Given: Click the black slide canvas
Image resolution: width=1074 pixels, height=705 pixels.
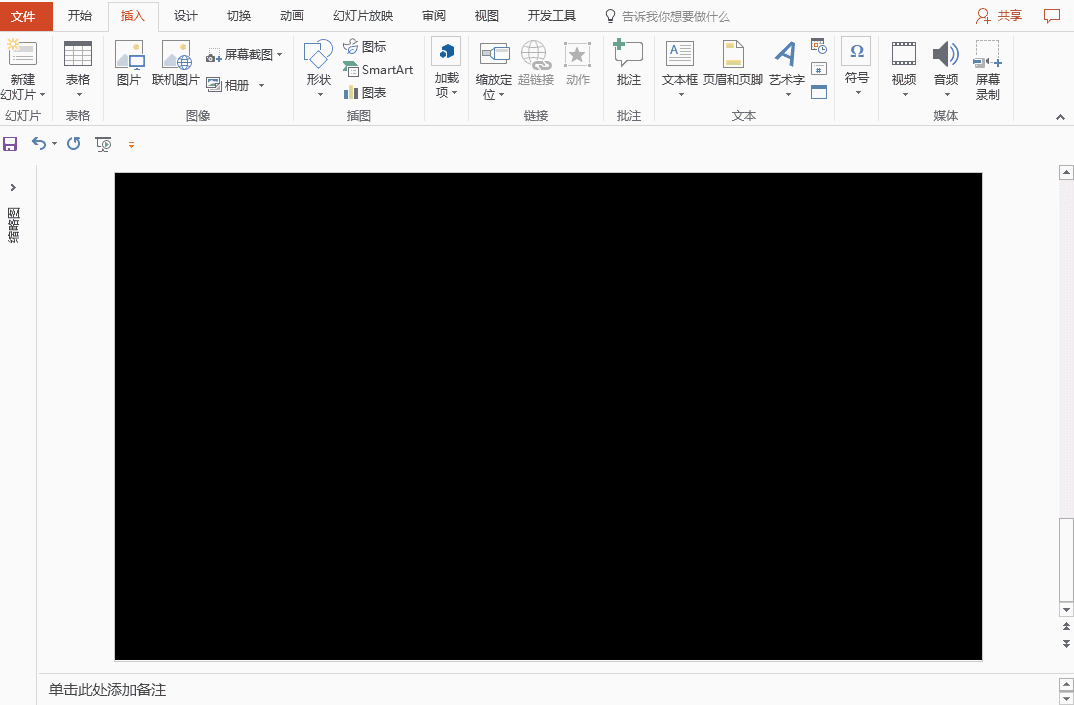Looking at the screenshot, I should (x=548, y=417).
